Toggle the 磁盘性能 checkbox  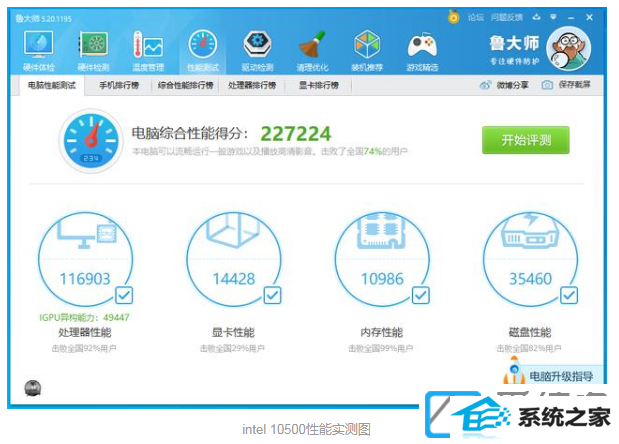click(x=569, y=295)
